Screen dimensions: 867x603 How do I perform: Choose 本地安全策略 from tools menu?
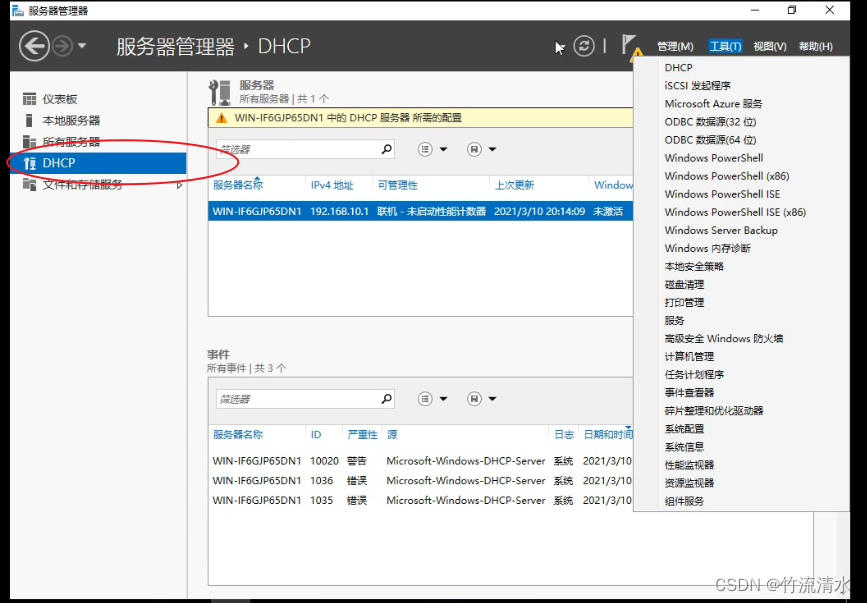(694, 266)
